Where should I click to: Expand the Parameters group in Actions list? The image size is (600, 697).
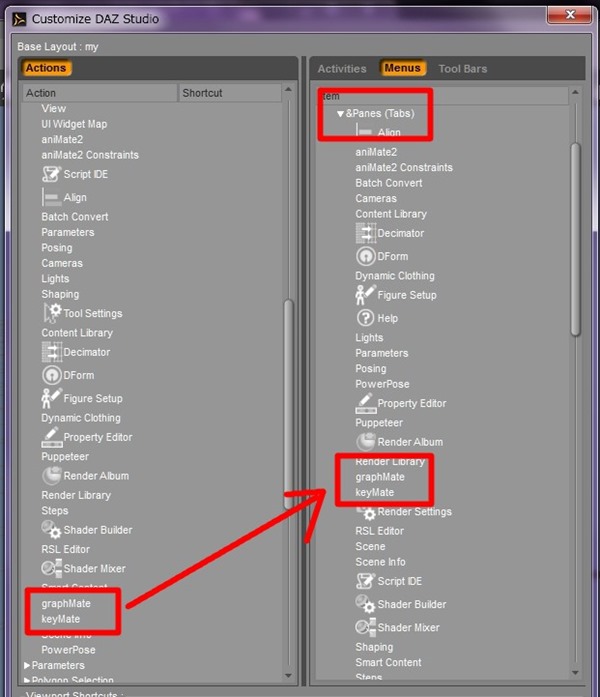click(27, 665)
